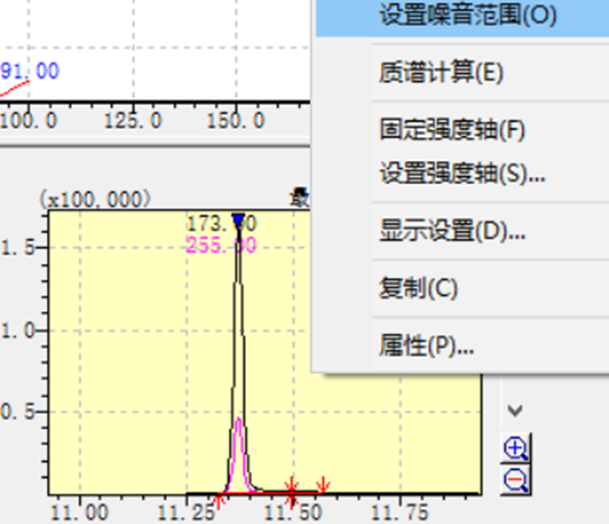Toggle 固定强度轴(F) option
609x524 pixels.
pyautogui.click(x=452, y=130)
